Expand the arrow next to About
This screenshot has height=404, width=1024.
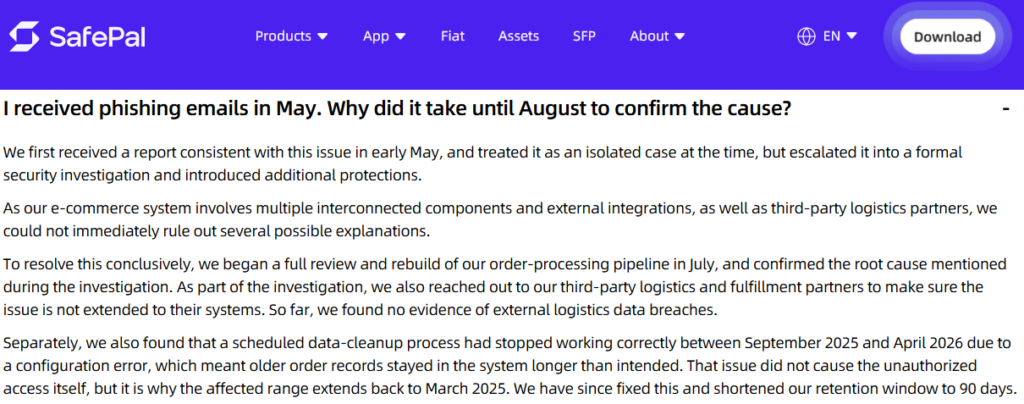pyautogui.click(x=680, y=37)
